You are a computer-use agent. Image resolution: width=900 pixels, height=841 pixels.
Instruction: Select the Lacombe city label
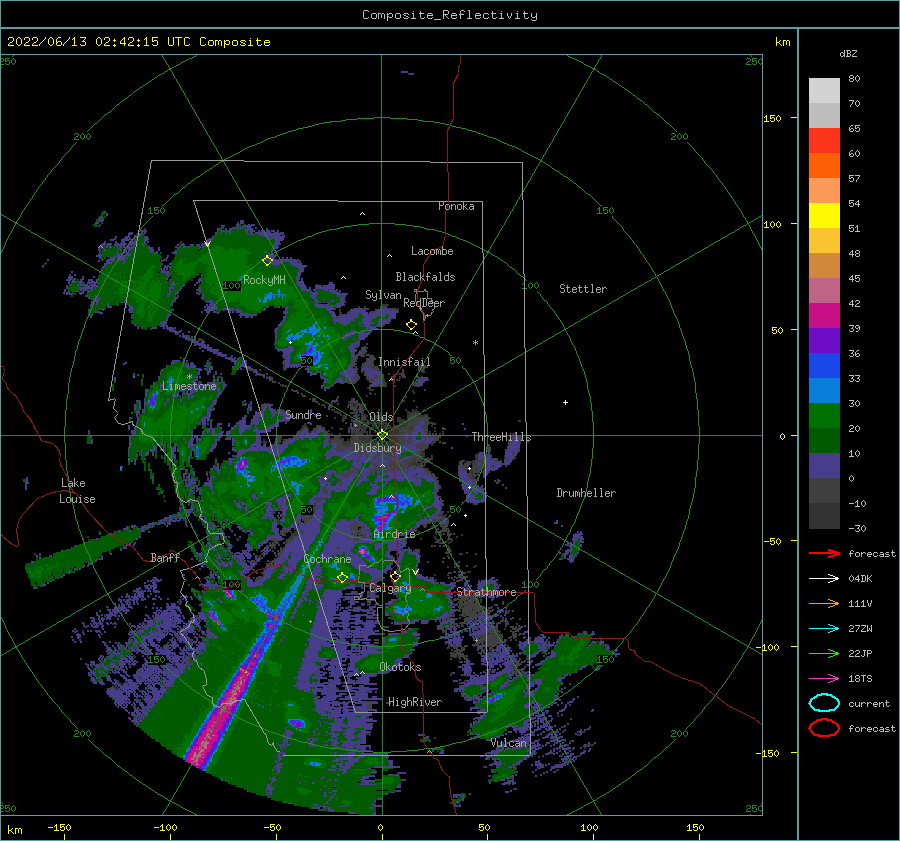tap(432, 251)
